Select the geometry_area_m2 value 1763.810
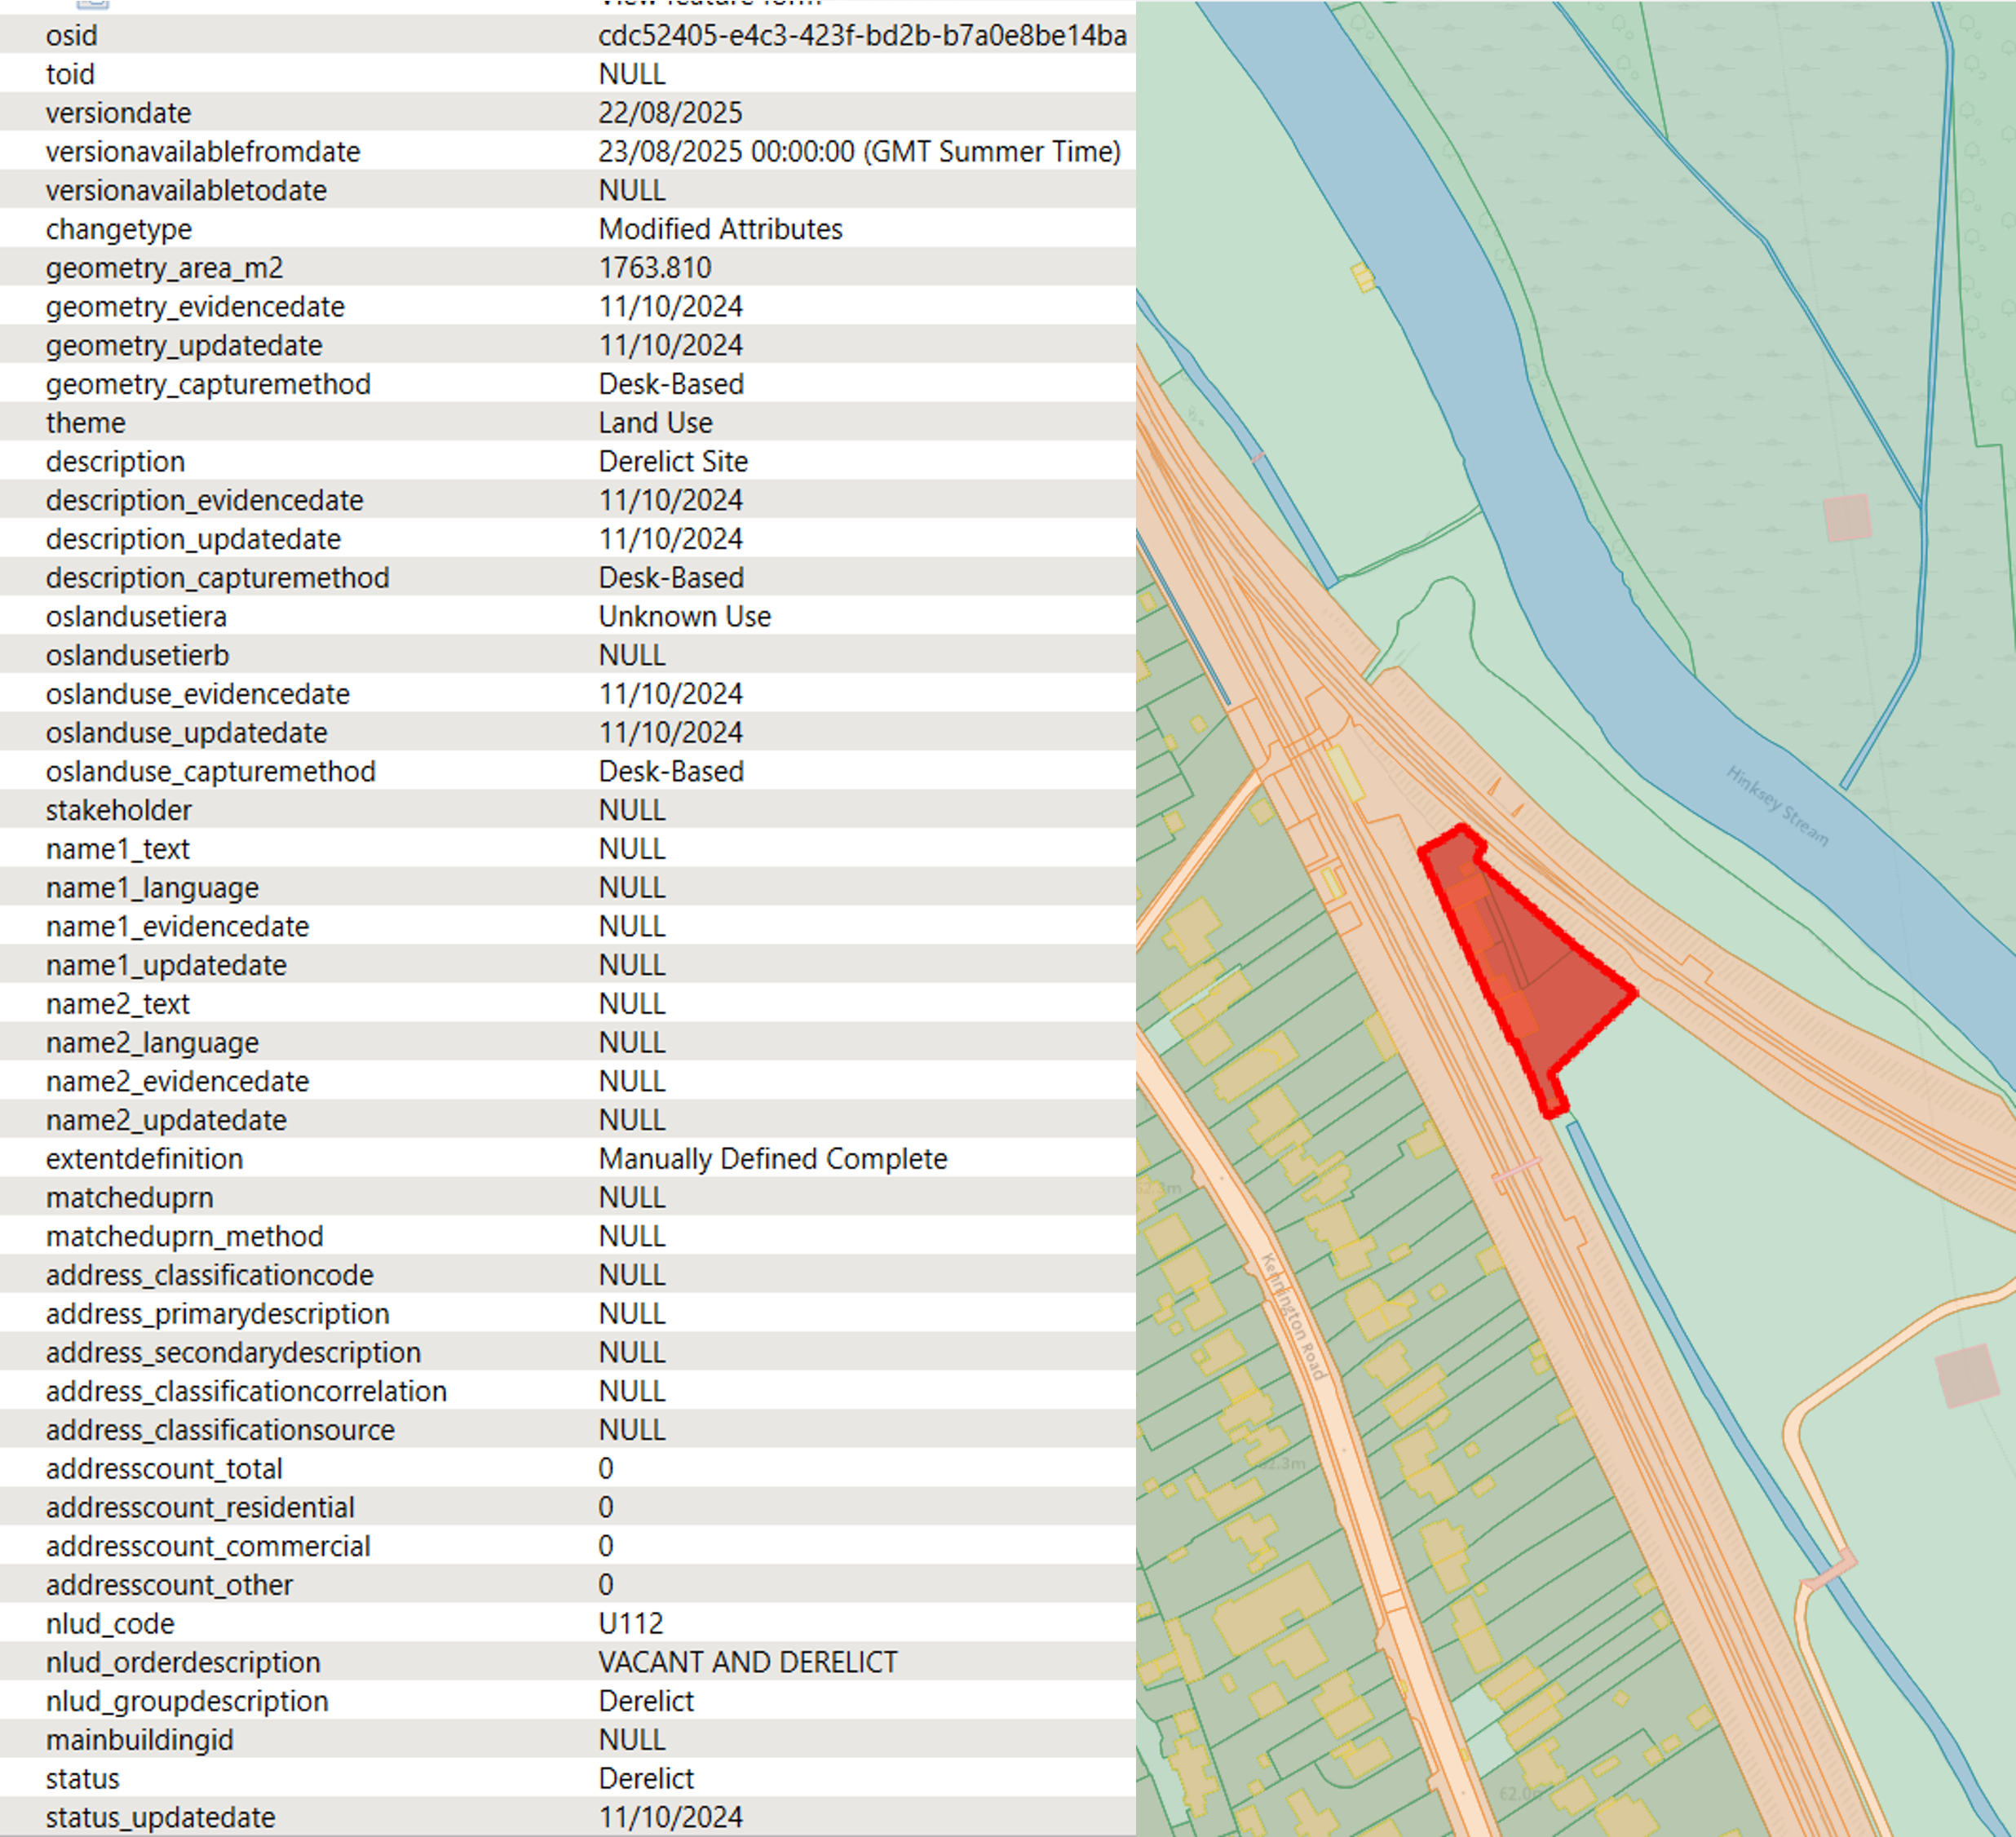 [655, 268]
